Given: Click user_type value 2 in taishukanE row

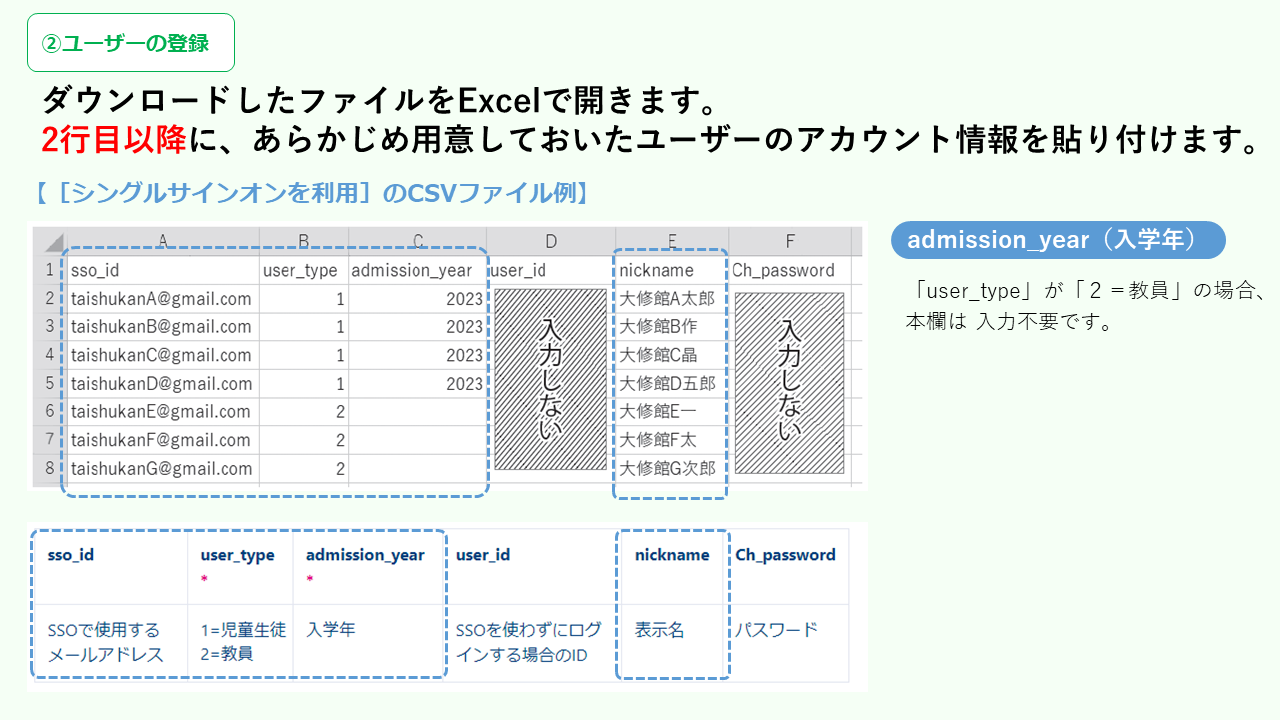Looking at the screenshot, I should [x=304, y=411].
